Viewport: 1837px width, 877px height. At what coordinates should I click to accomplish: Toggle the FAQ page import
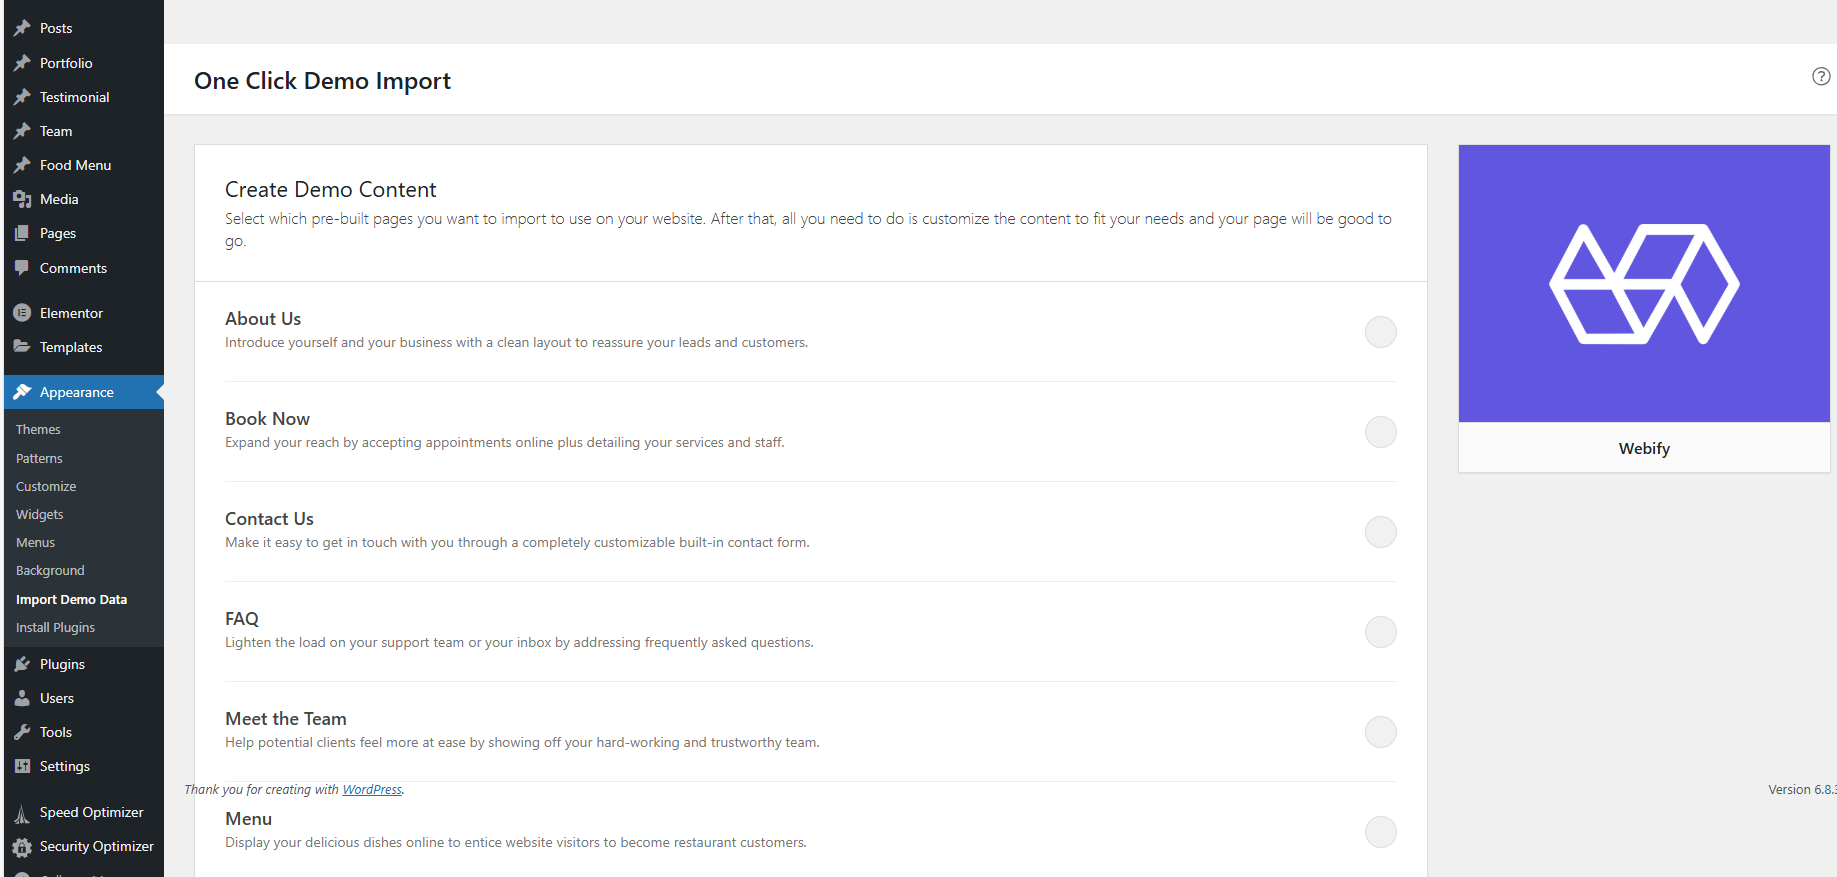point(1381,632)
